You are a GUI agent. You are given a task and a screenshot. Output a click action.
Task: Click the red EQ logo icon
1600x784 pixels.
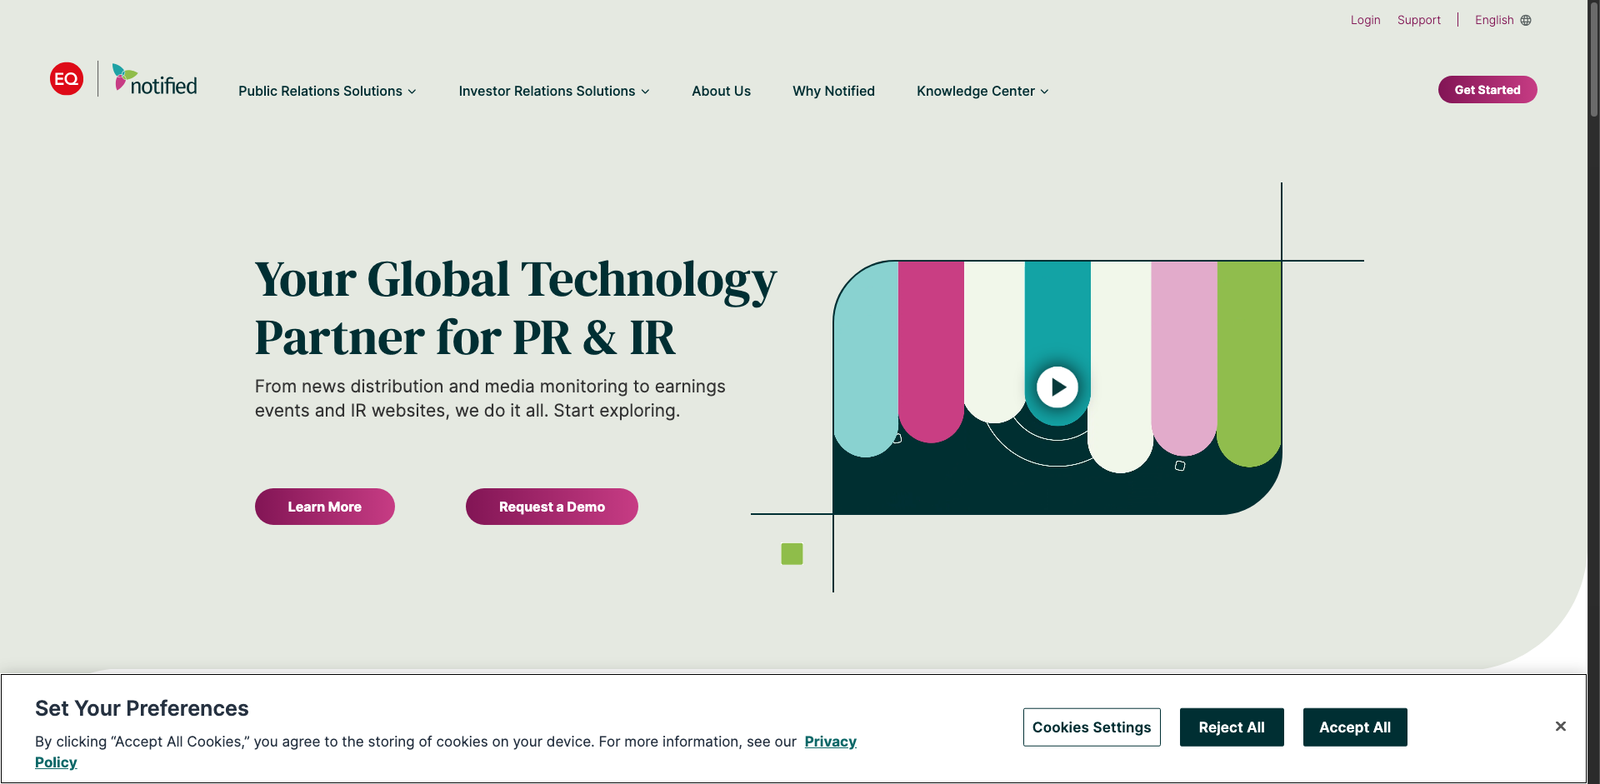67,79
